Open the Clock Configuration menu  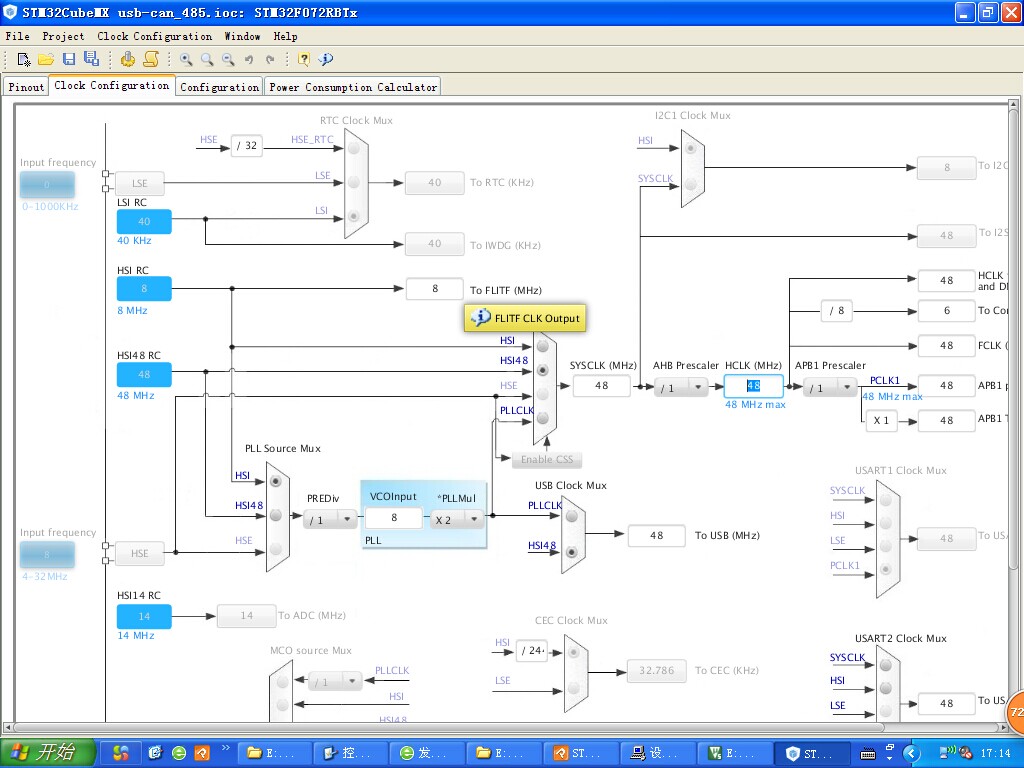155,37
